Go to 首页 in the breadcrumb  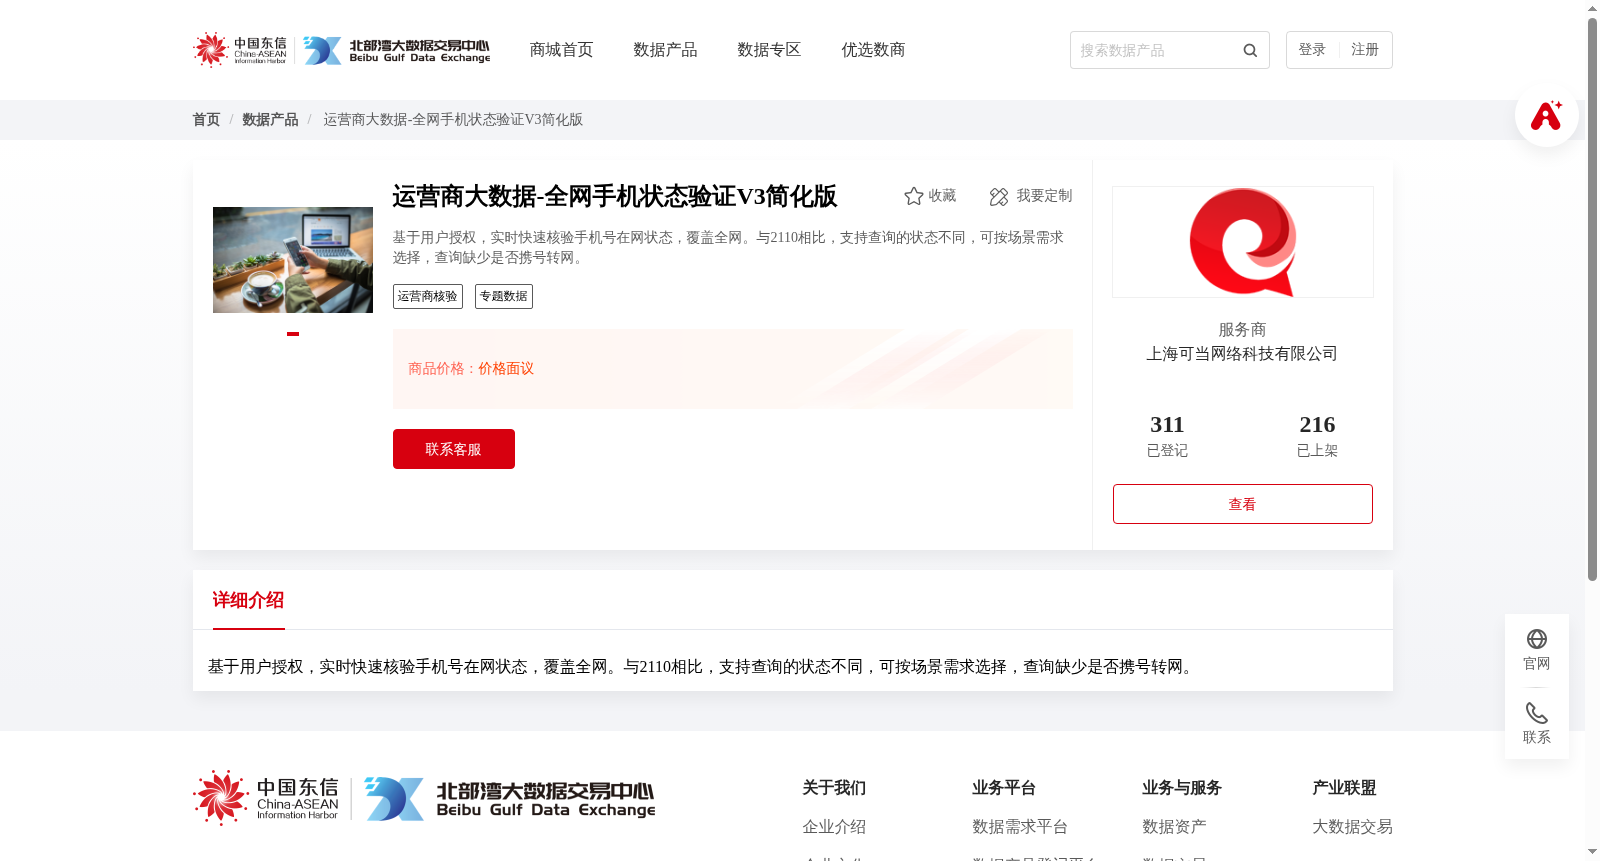pos(206,120)
